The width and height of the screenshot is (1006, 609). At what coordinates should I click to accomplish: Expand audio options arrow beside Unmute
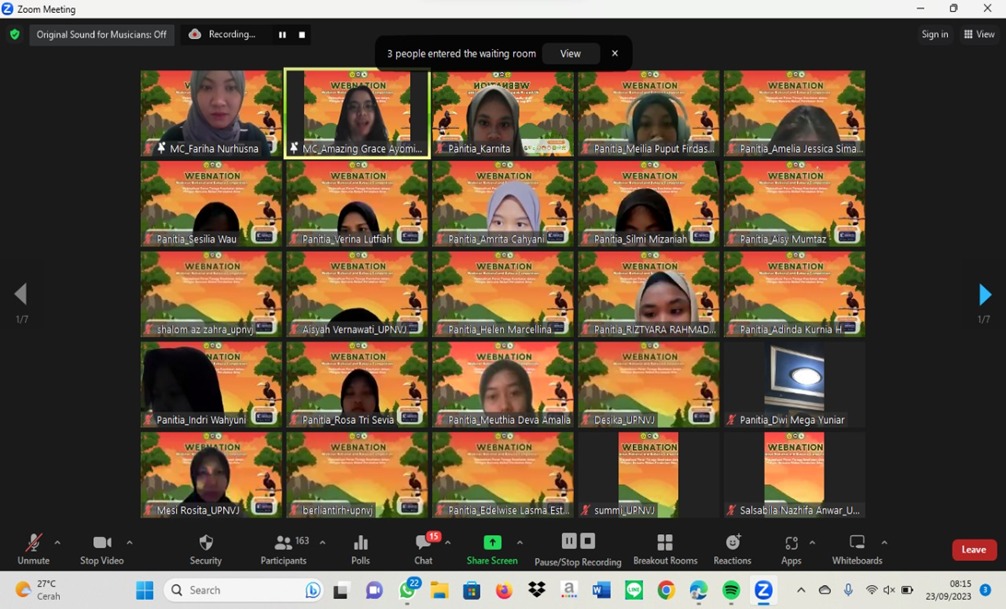point(57,543)
